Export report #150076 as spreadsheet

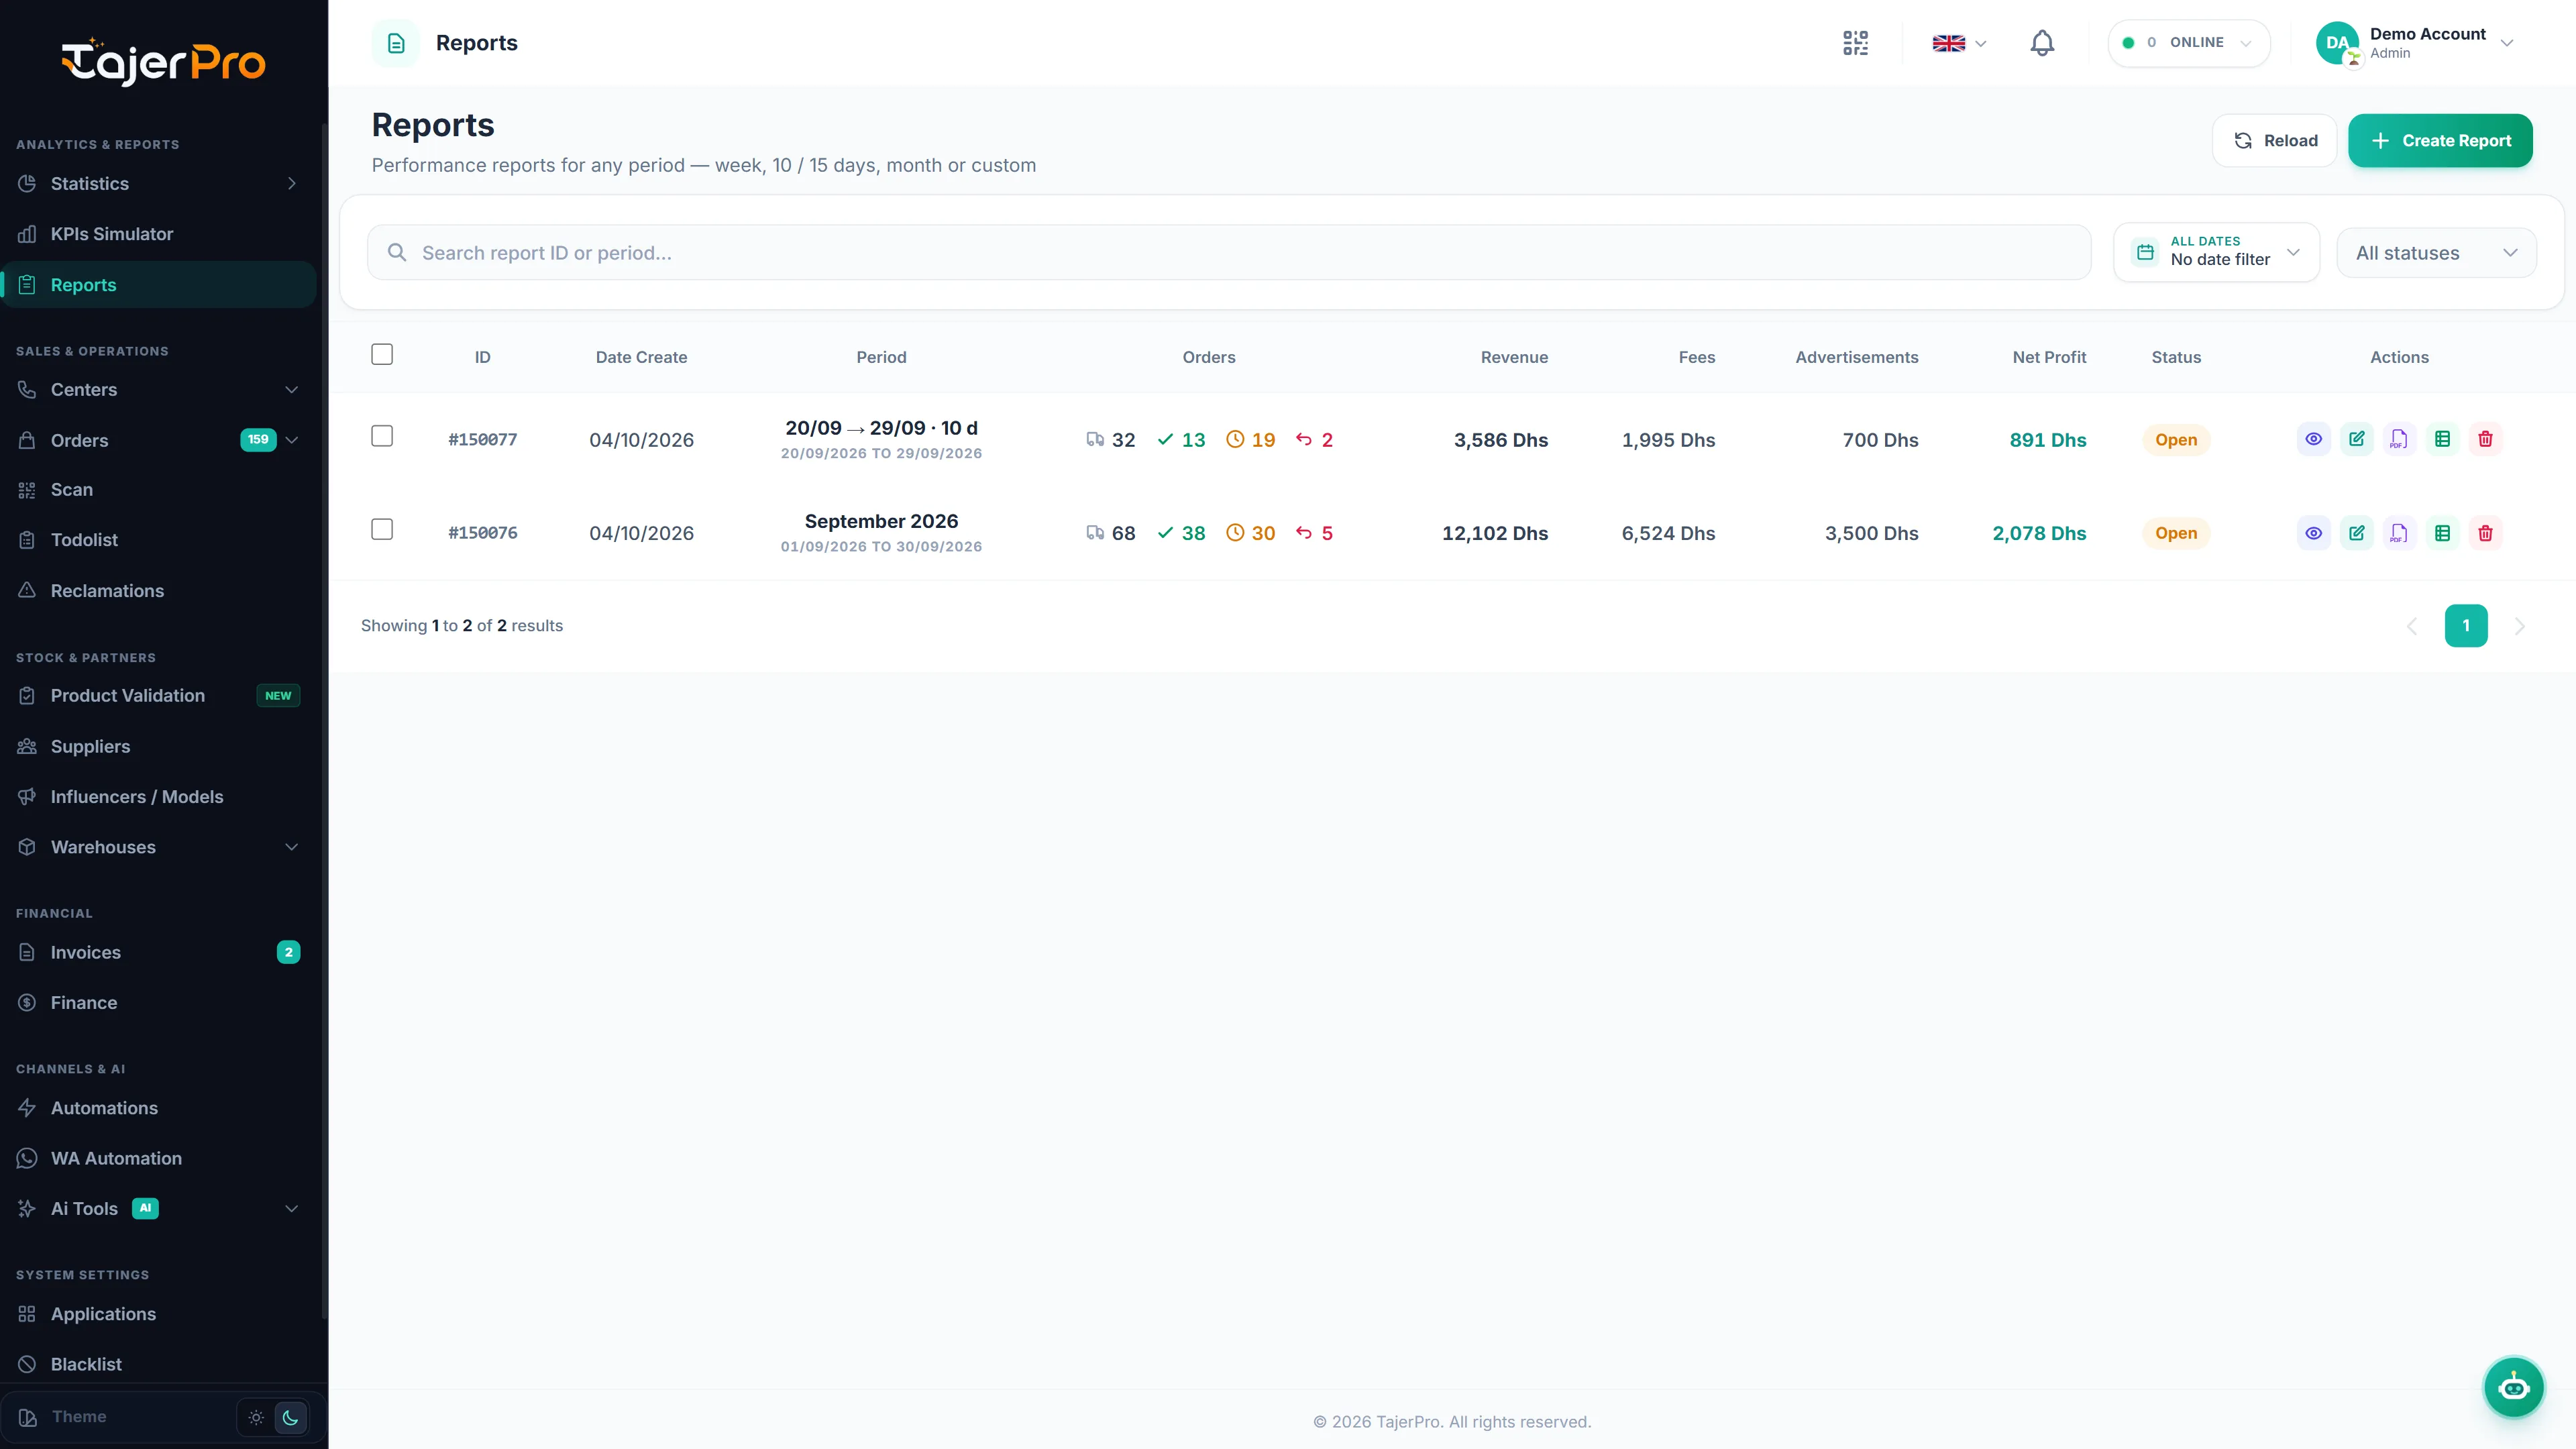pos(2442,533)
